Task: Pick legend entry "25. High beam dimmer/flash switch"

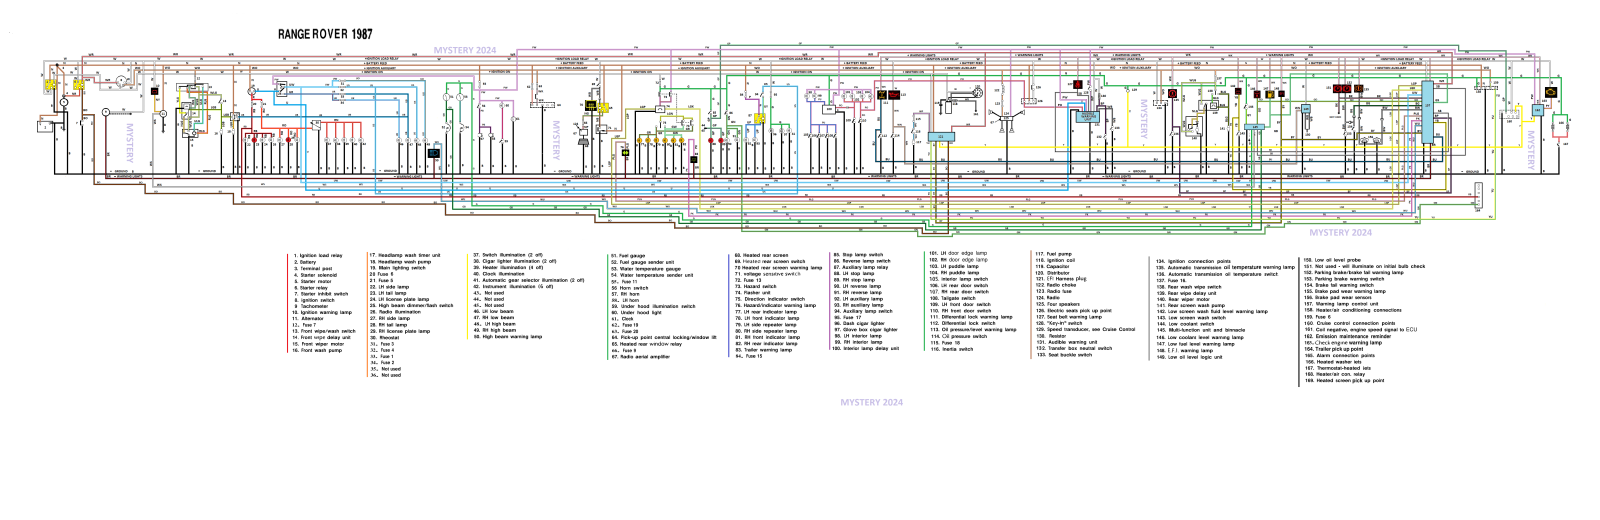Action: [x=411, y=306]
